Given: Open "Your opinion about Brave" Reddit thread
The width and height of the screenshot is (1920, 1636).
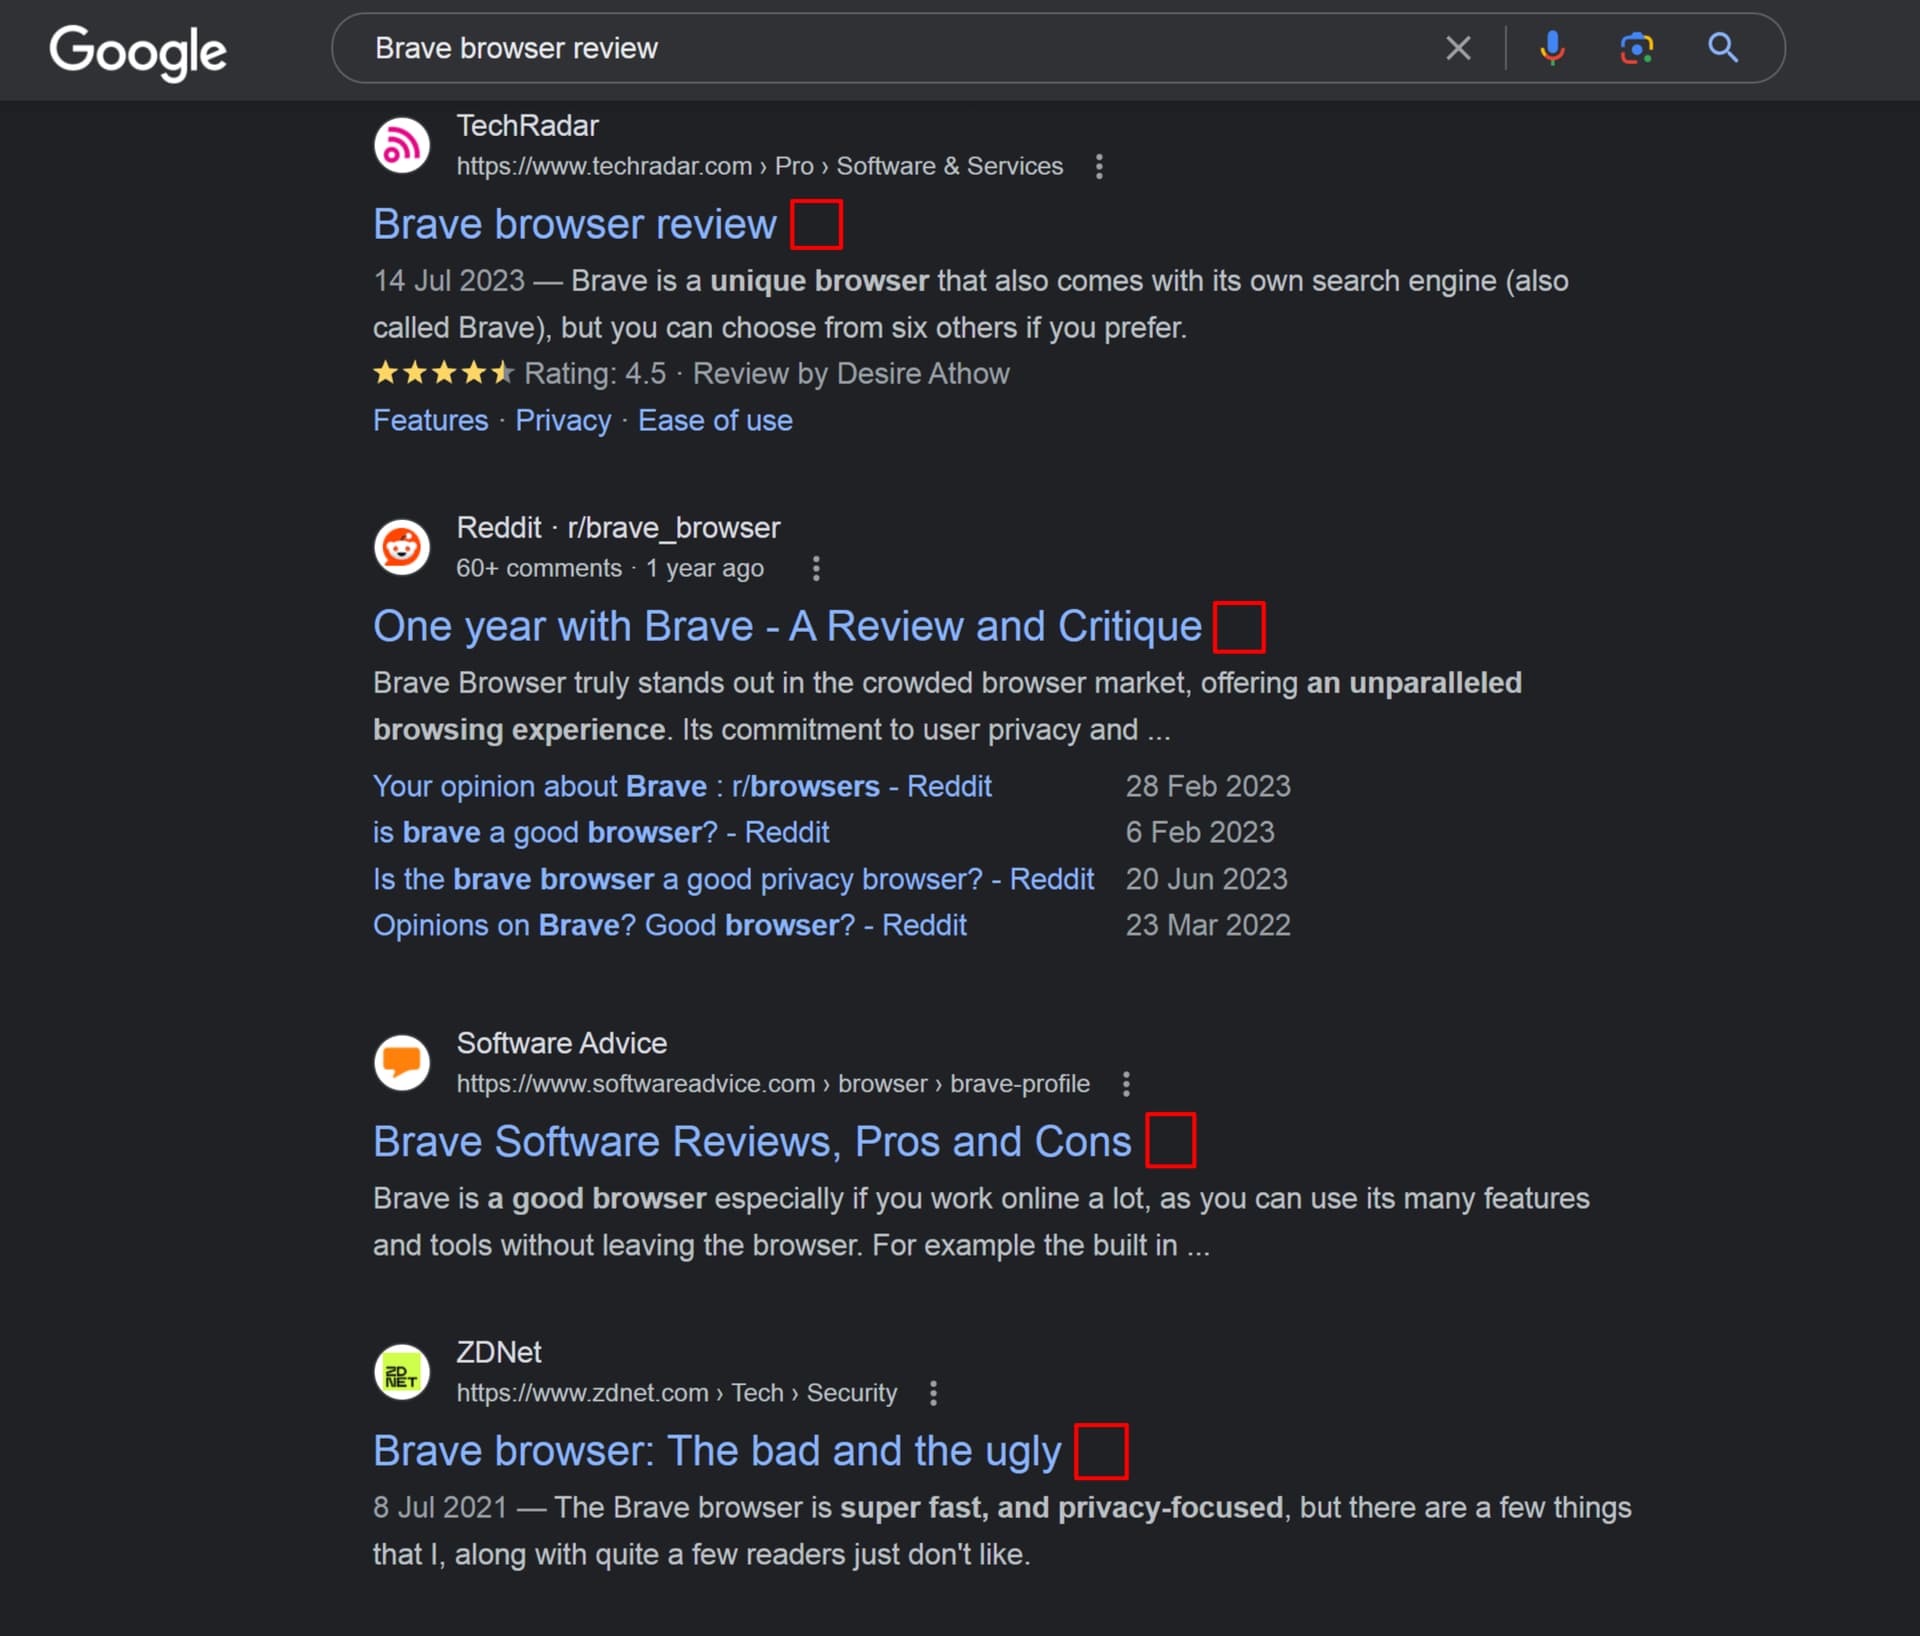Looking at the screenshot, I should click(682, 786).
